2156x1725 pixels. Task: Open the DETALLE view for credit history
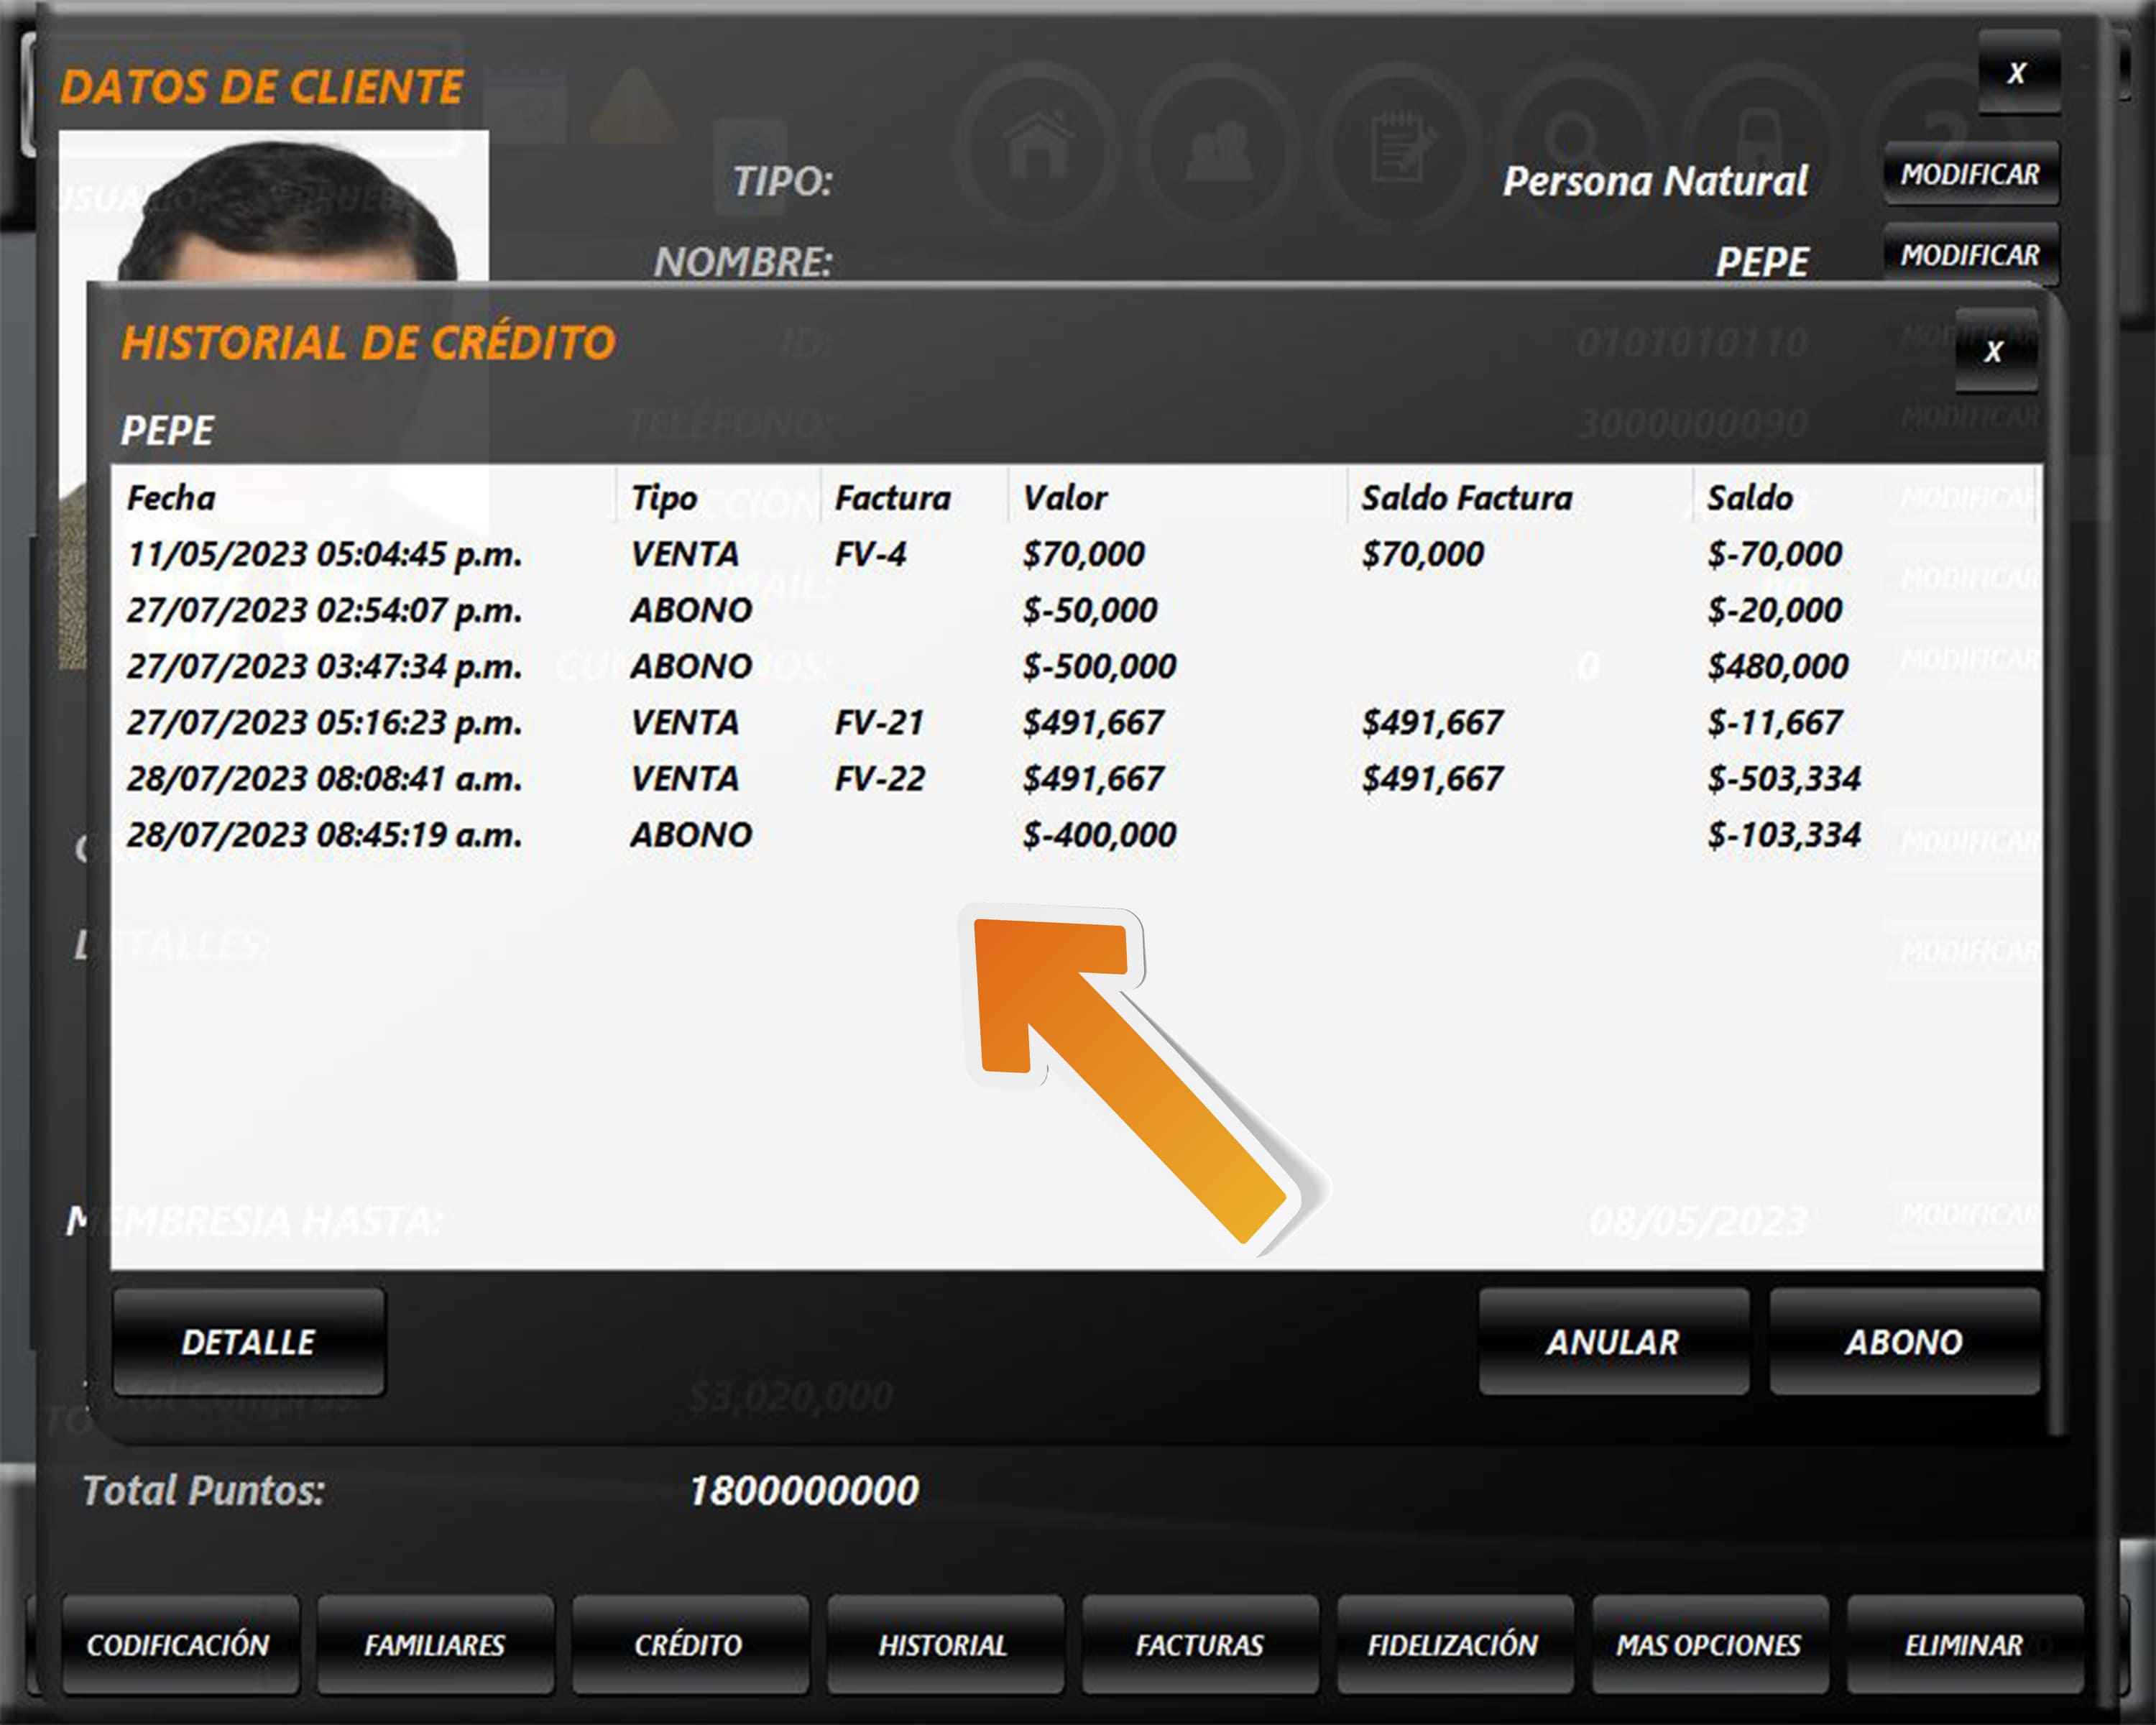click(248, 1341)
